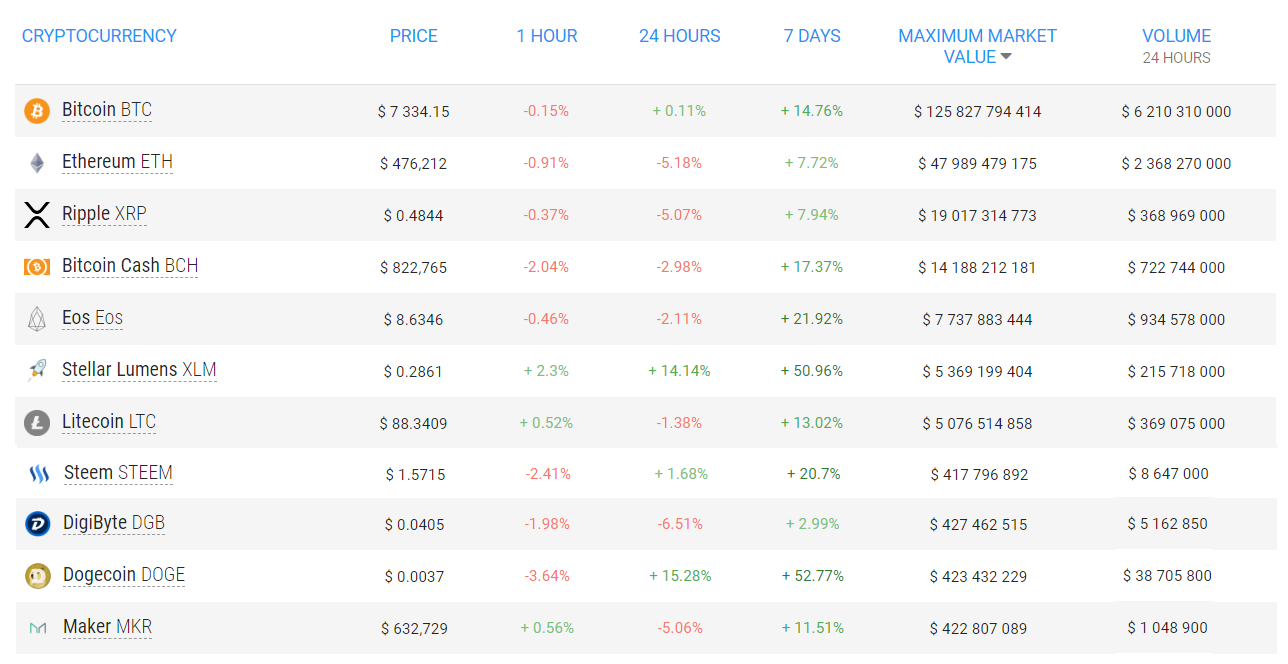Click Litecoin volume $ 369 075 000
Screen dimensions: 1288x664
(x=1177, y=424)
